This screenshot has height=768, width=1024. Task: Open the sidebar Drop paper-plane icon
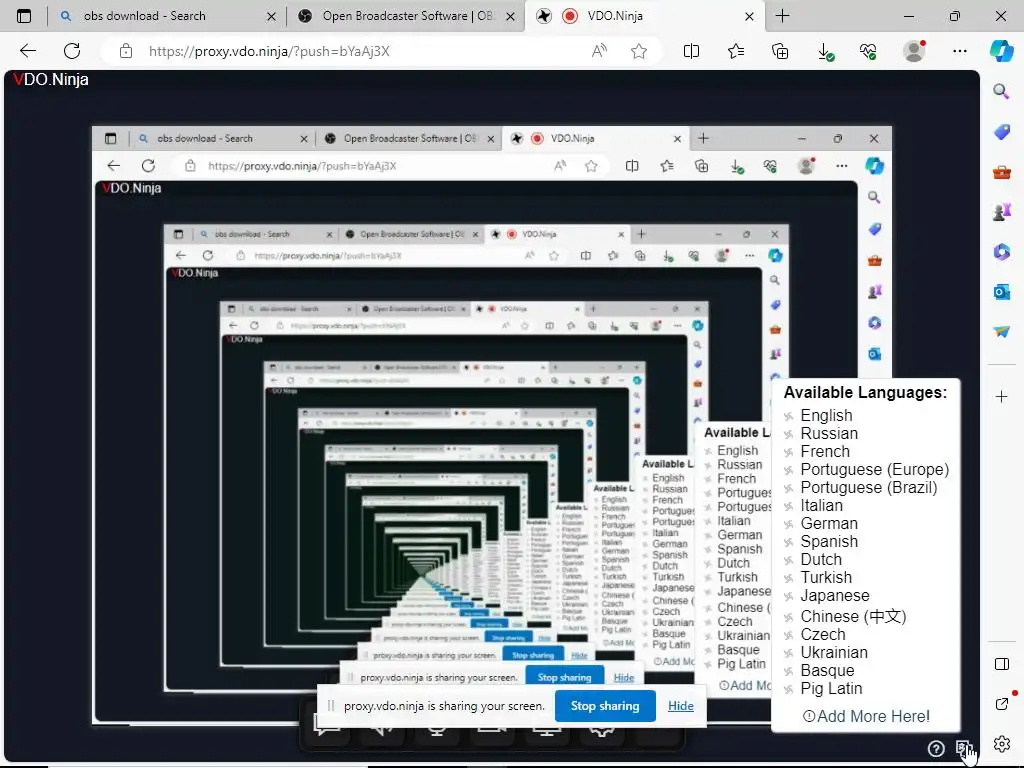coord(1002,332)
